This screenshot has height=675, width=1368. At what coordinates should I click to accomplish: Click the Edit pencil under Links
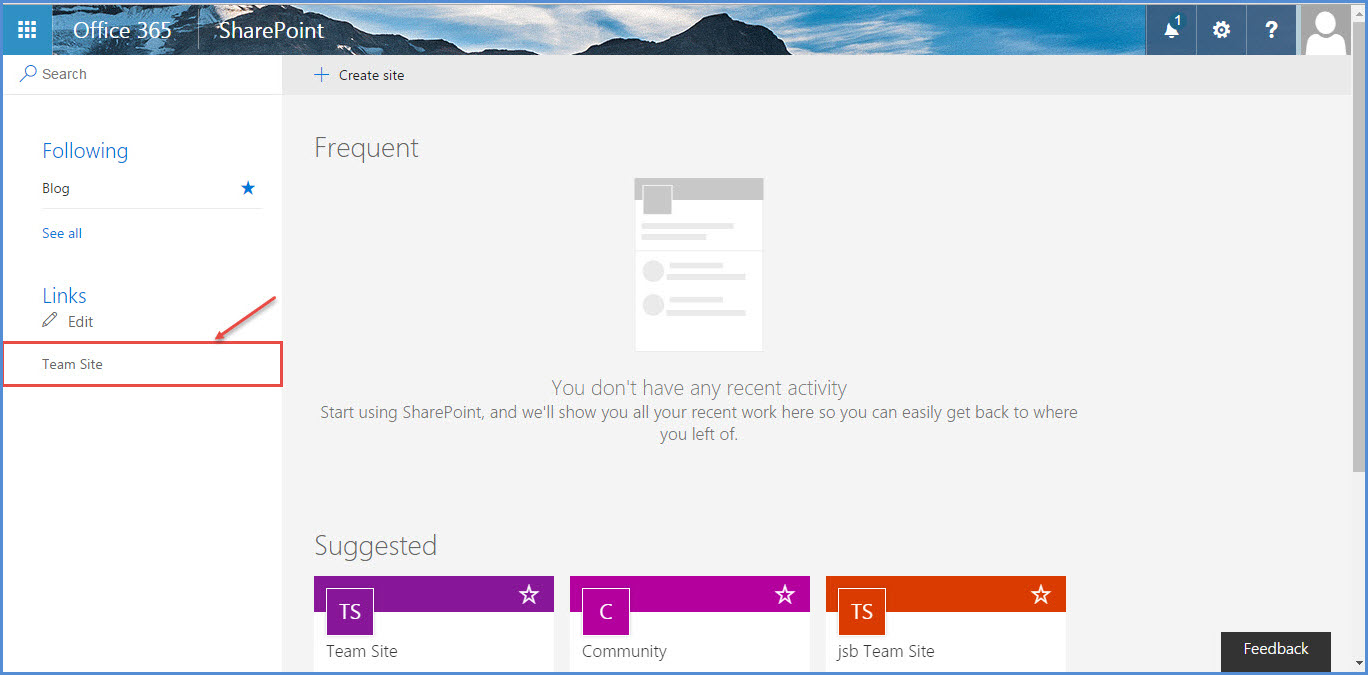pyautogui.click(x=48, y=321)
